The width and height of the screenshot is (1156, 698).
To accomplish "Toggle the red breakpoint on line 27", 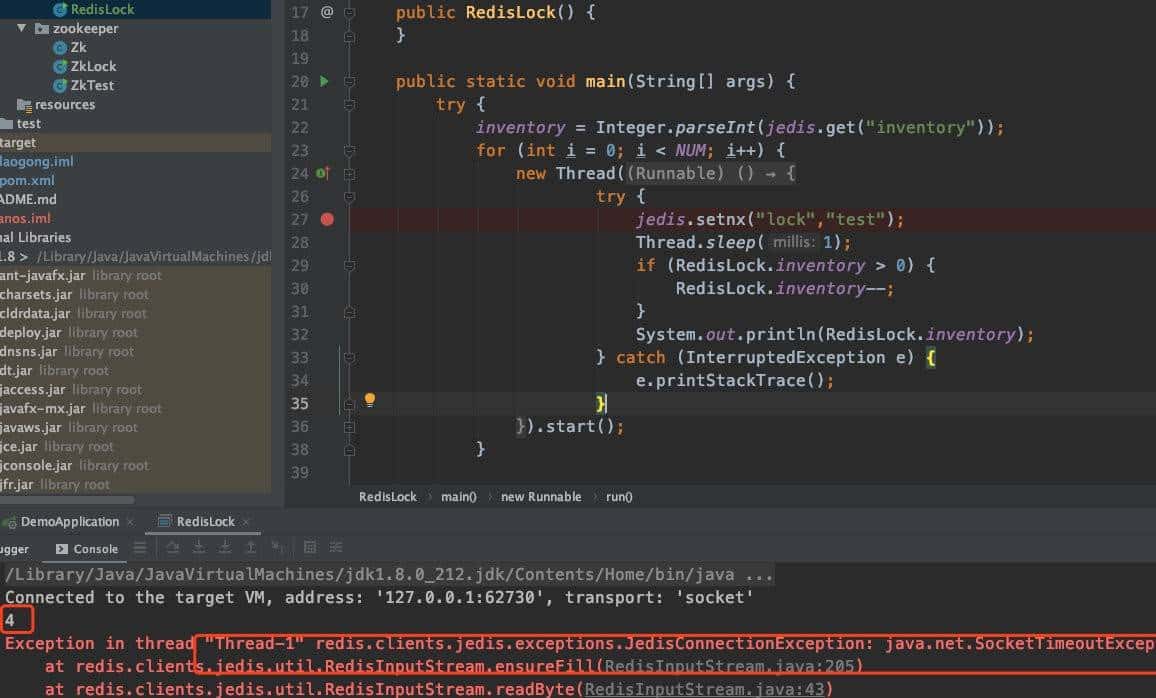I will pyautogui.click(x=327, y=219).
